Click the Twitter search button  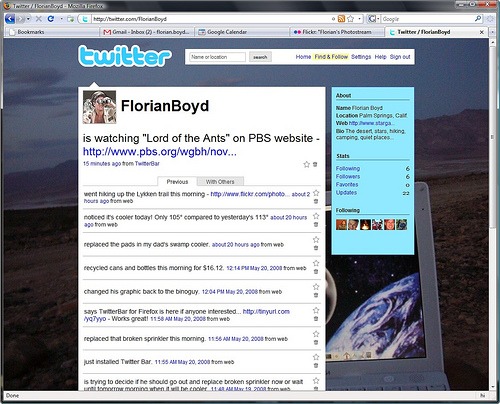point(260,57)
